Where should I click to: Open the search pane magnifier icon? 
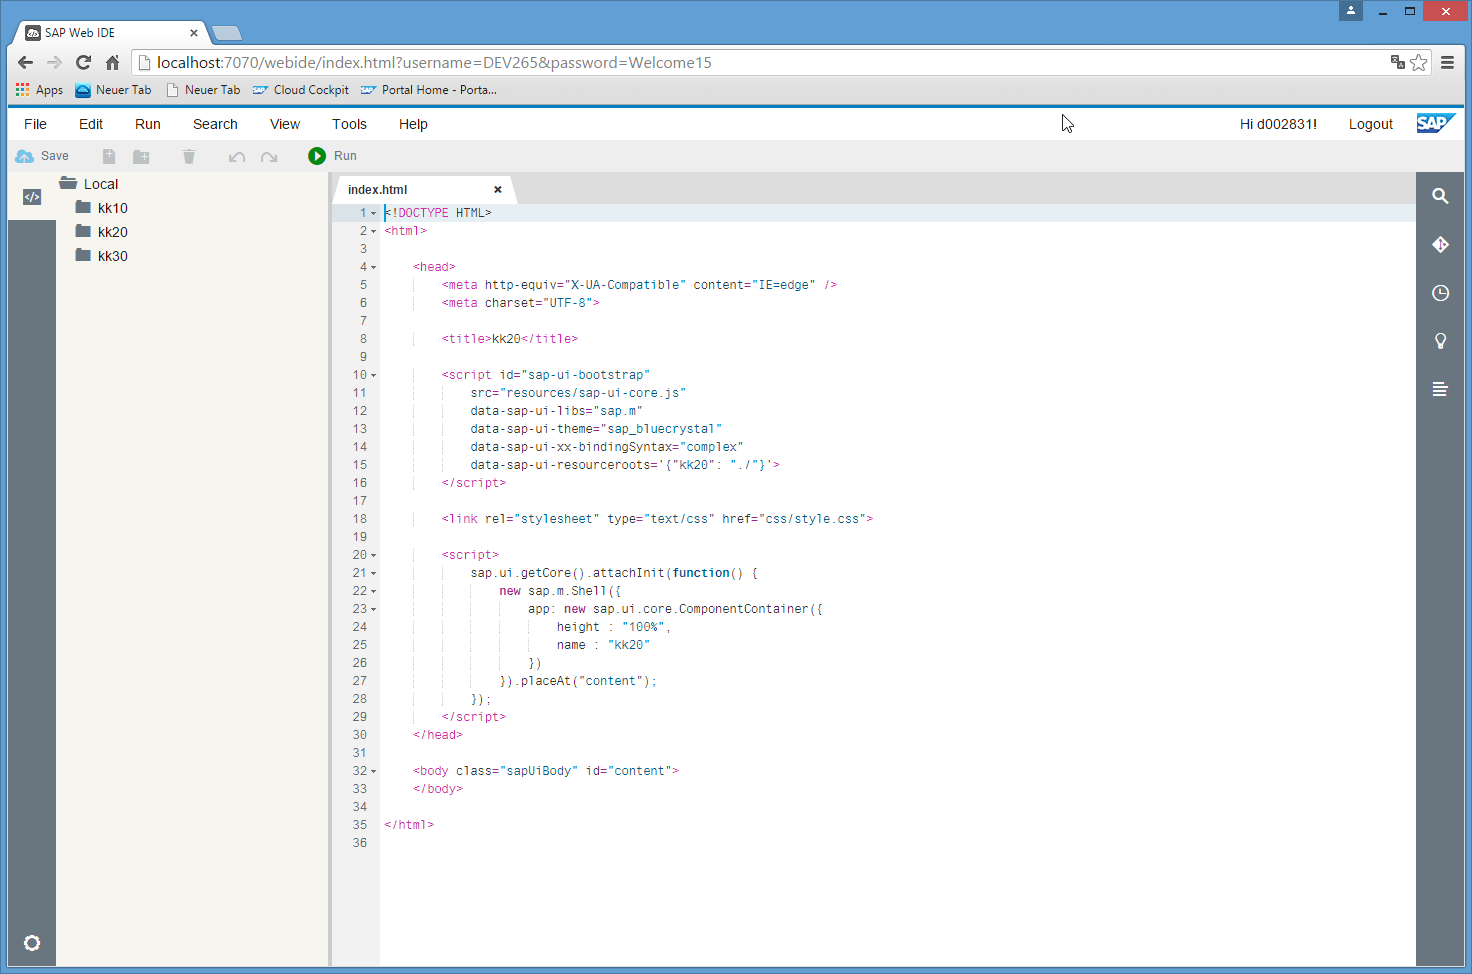coord(1440,196)
